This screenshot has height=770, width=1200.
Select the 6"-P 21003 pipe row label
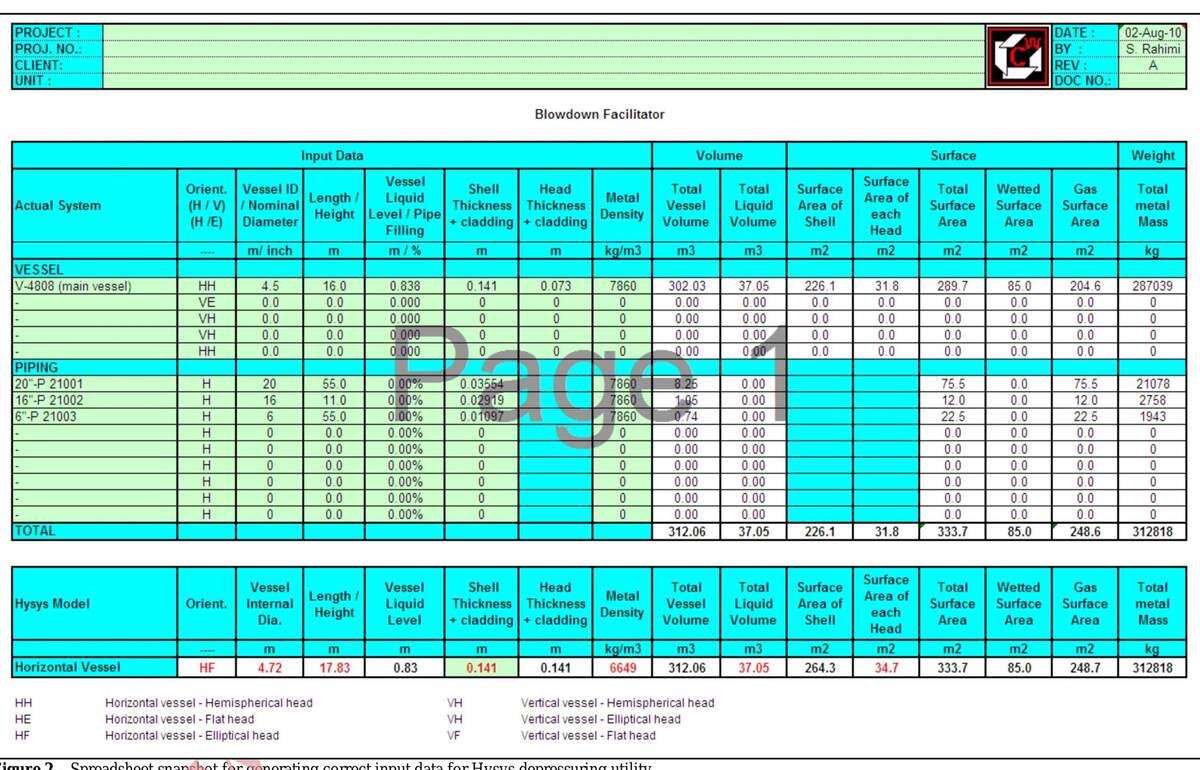point(95,416)
